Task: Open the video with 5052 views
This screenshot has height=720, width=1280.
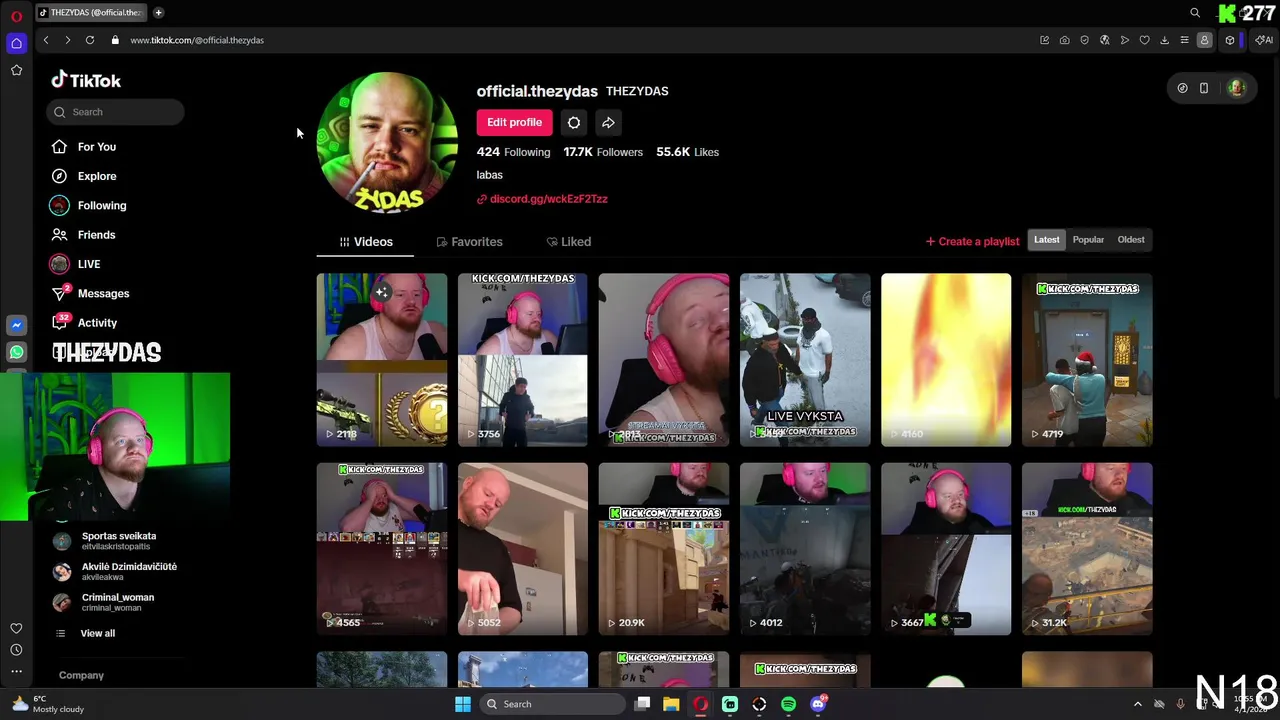Action: point(523,549)
